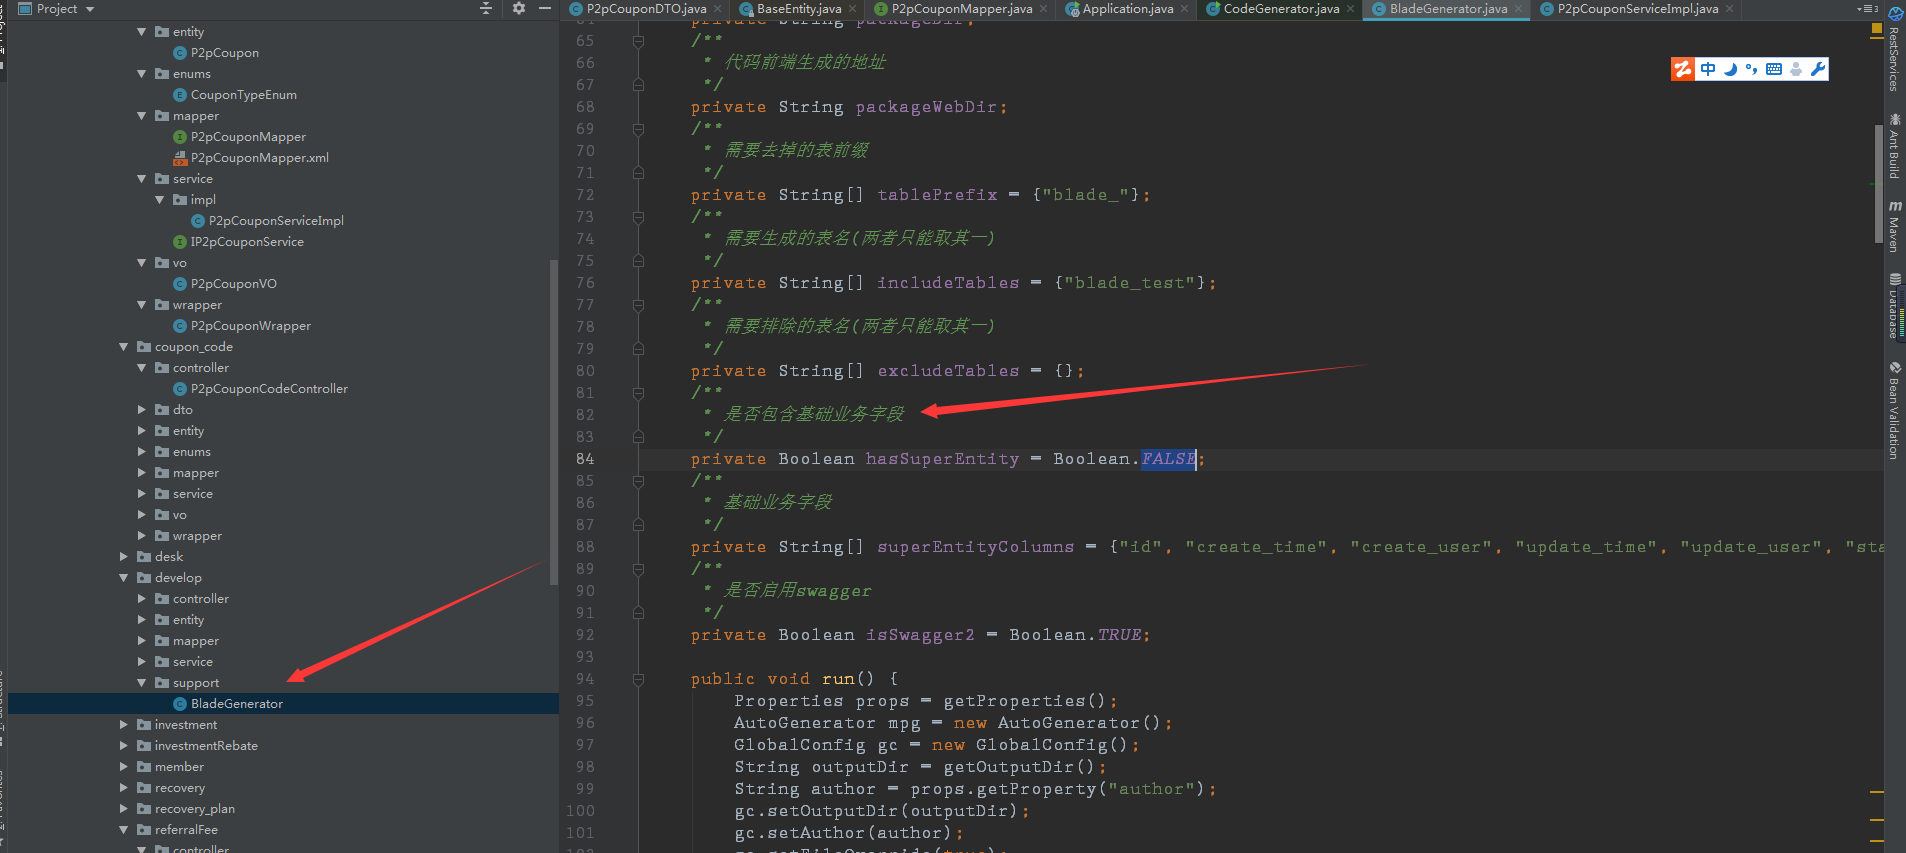Click the isSwagger2 field name
The height and width of the screenshot is (853, 1906).
tap(920, 635)
